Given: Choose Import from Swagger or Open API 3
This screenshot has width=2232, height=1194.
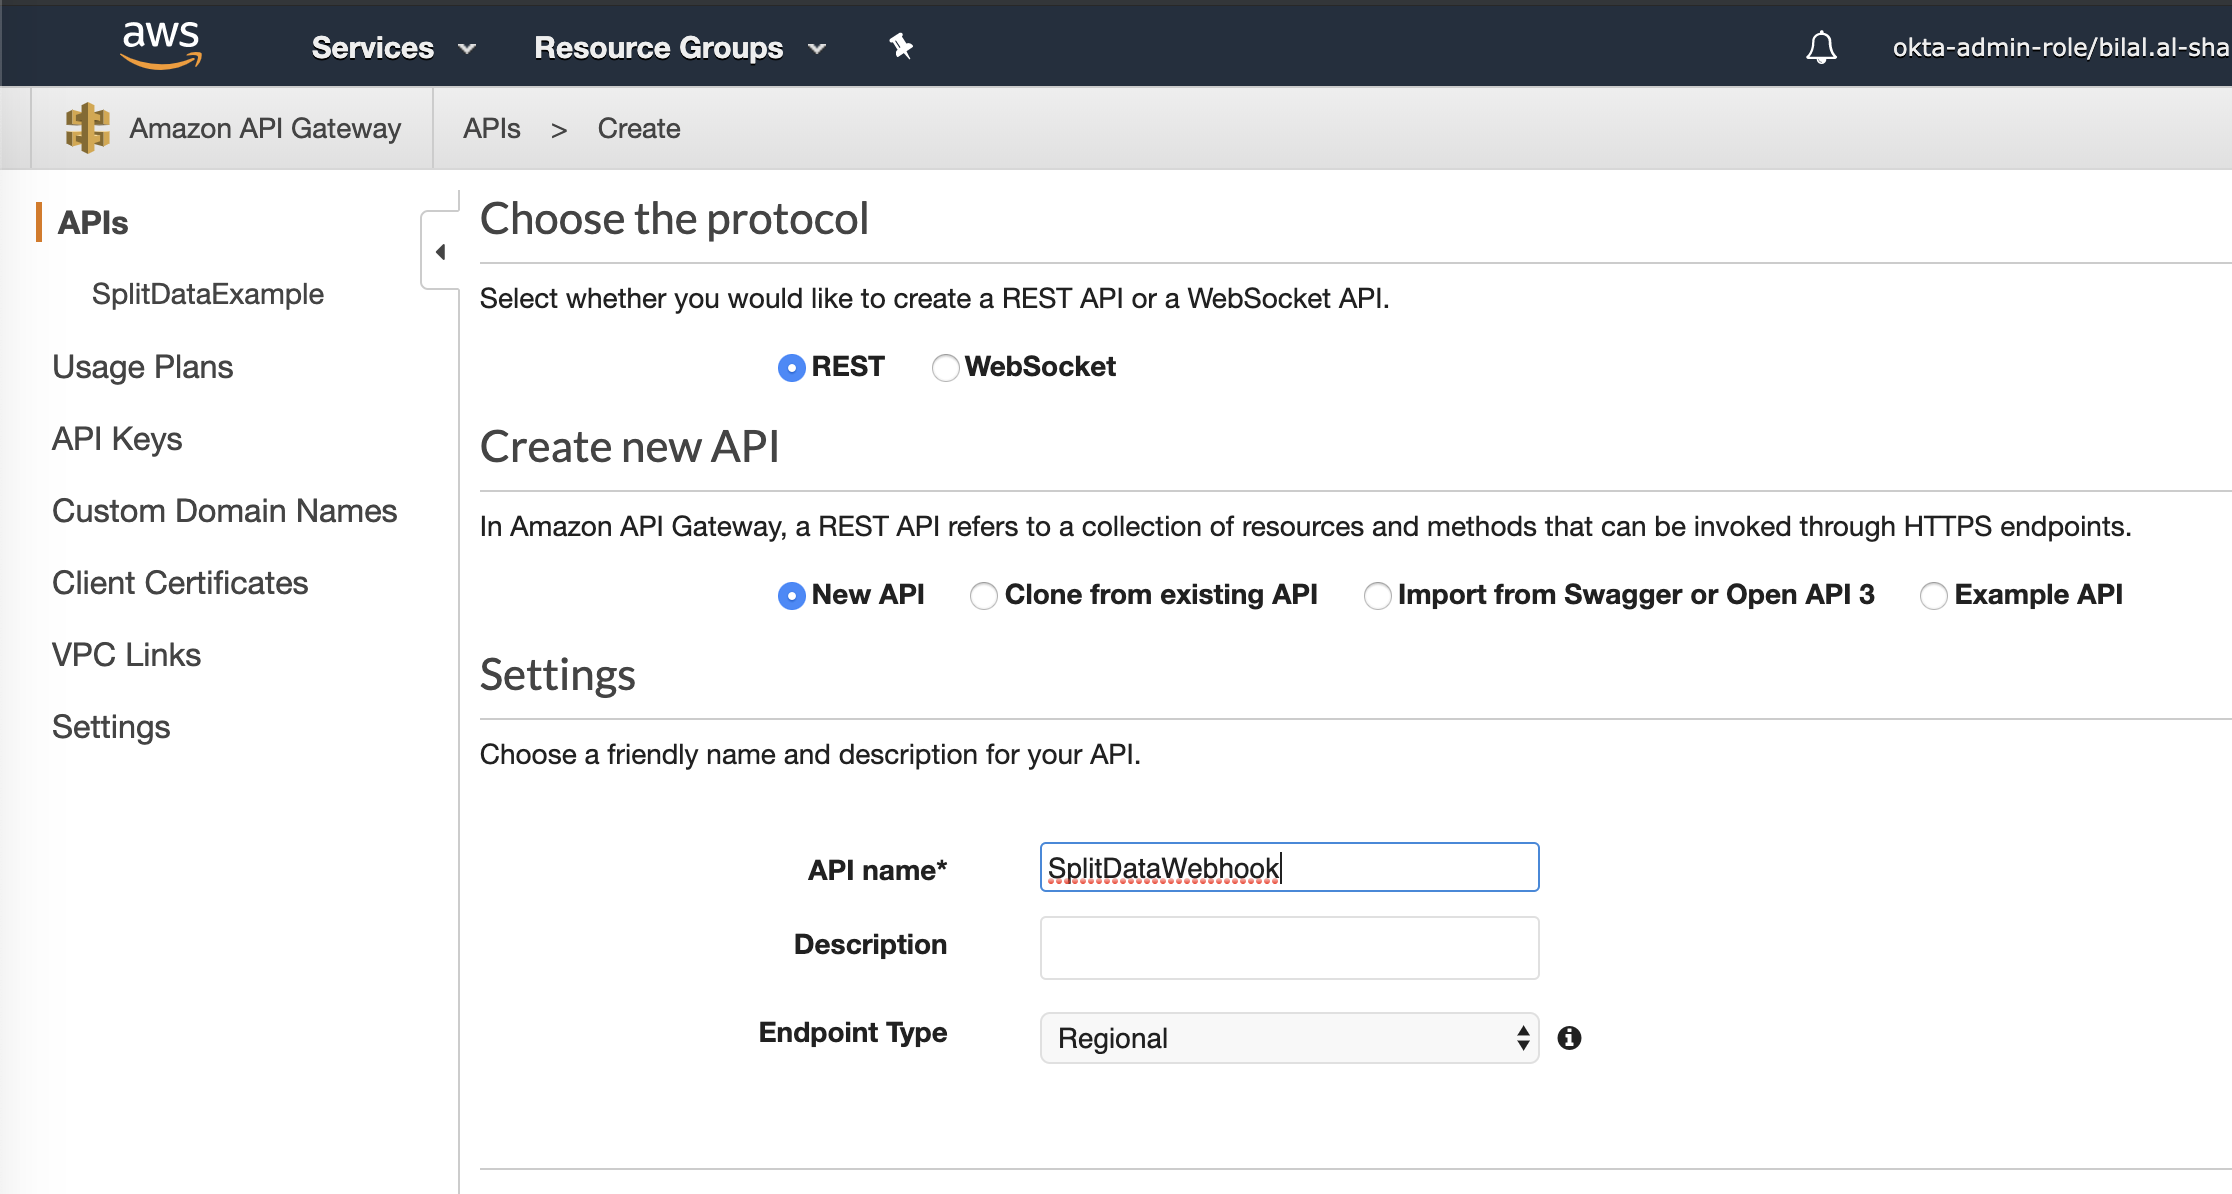Looking at the screenshot, I should click(x=1377, y=596).
